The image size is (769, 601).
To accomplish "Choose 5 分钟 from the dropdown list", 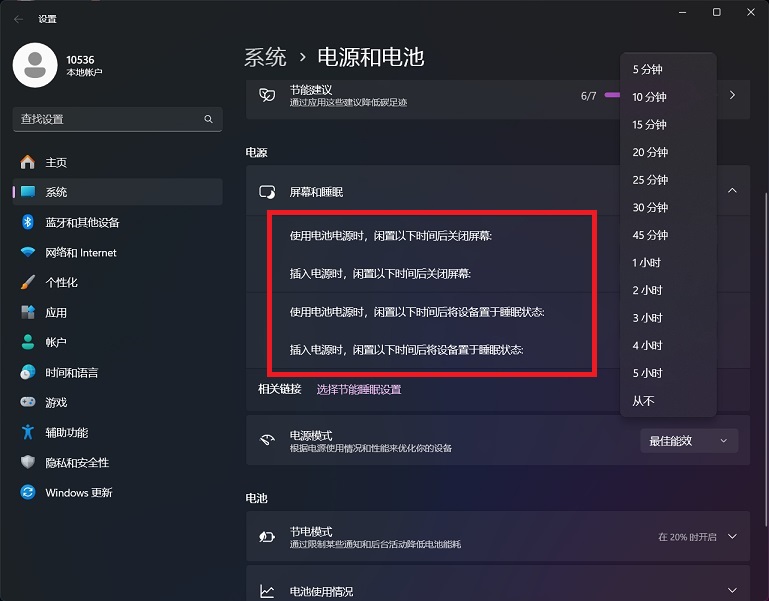I will (x=668, y=69).
